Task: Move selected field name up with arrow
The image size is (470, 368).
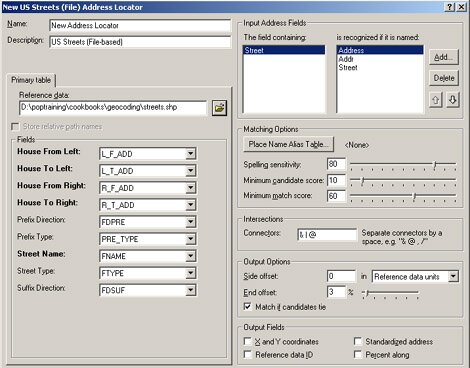Action: 436,100
